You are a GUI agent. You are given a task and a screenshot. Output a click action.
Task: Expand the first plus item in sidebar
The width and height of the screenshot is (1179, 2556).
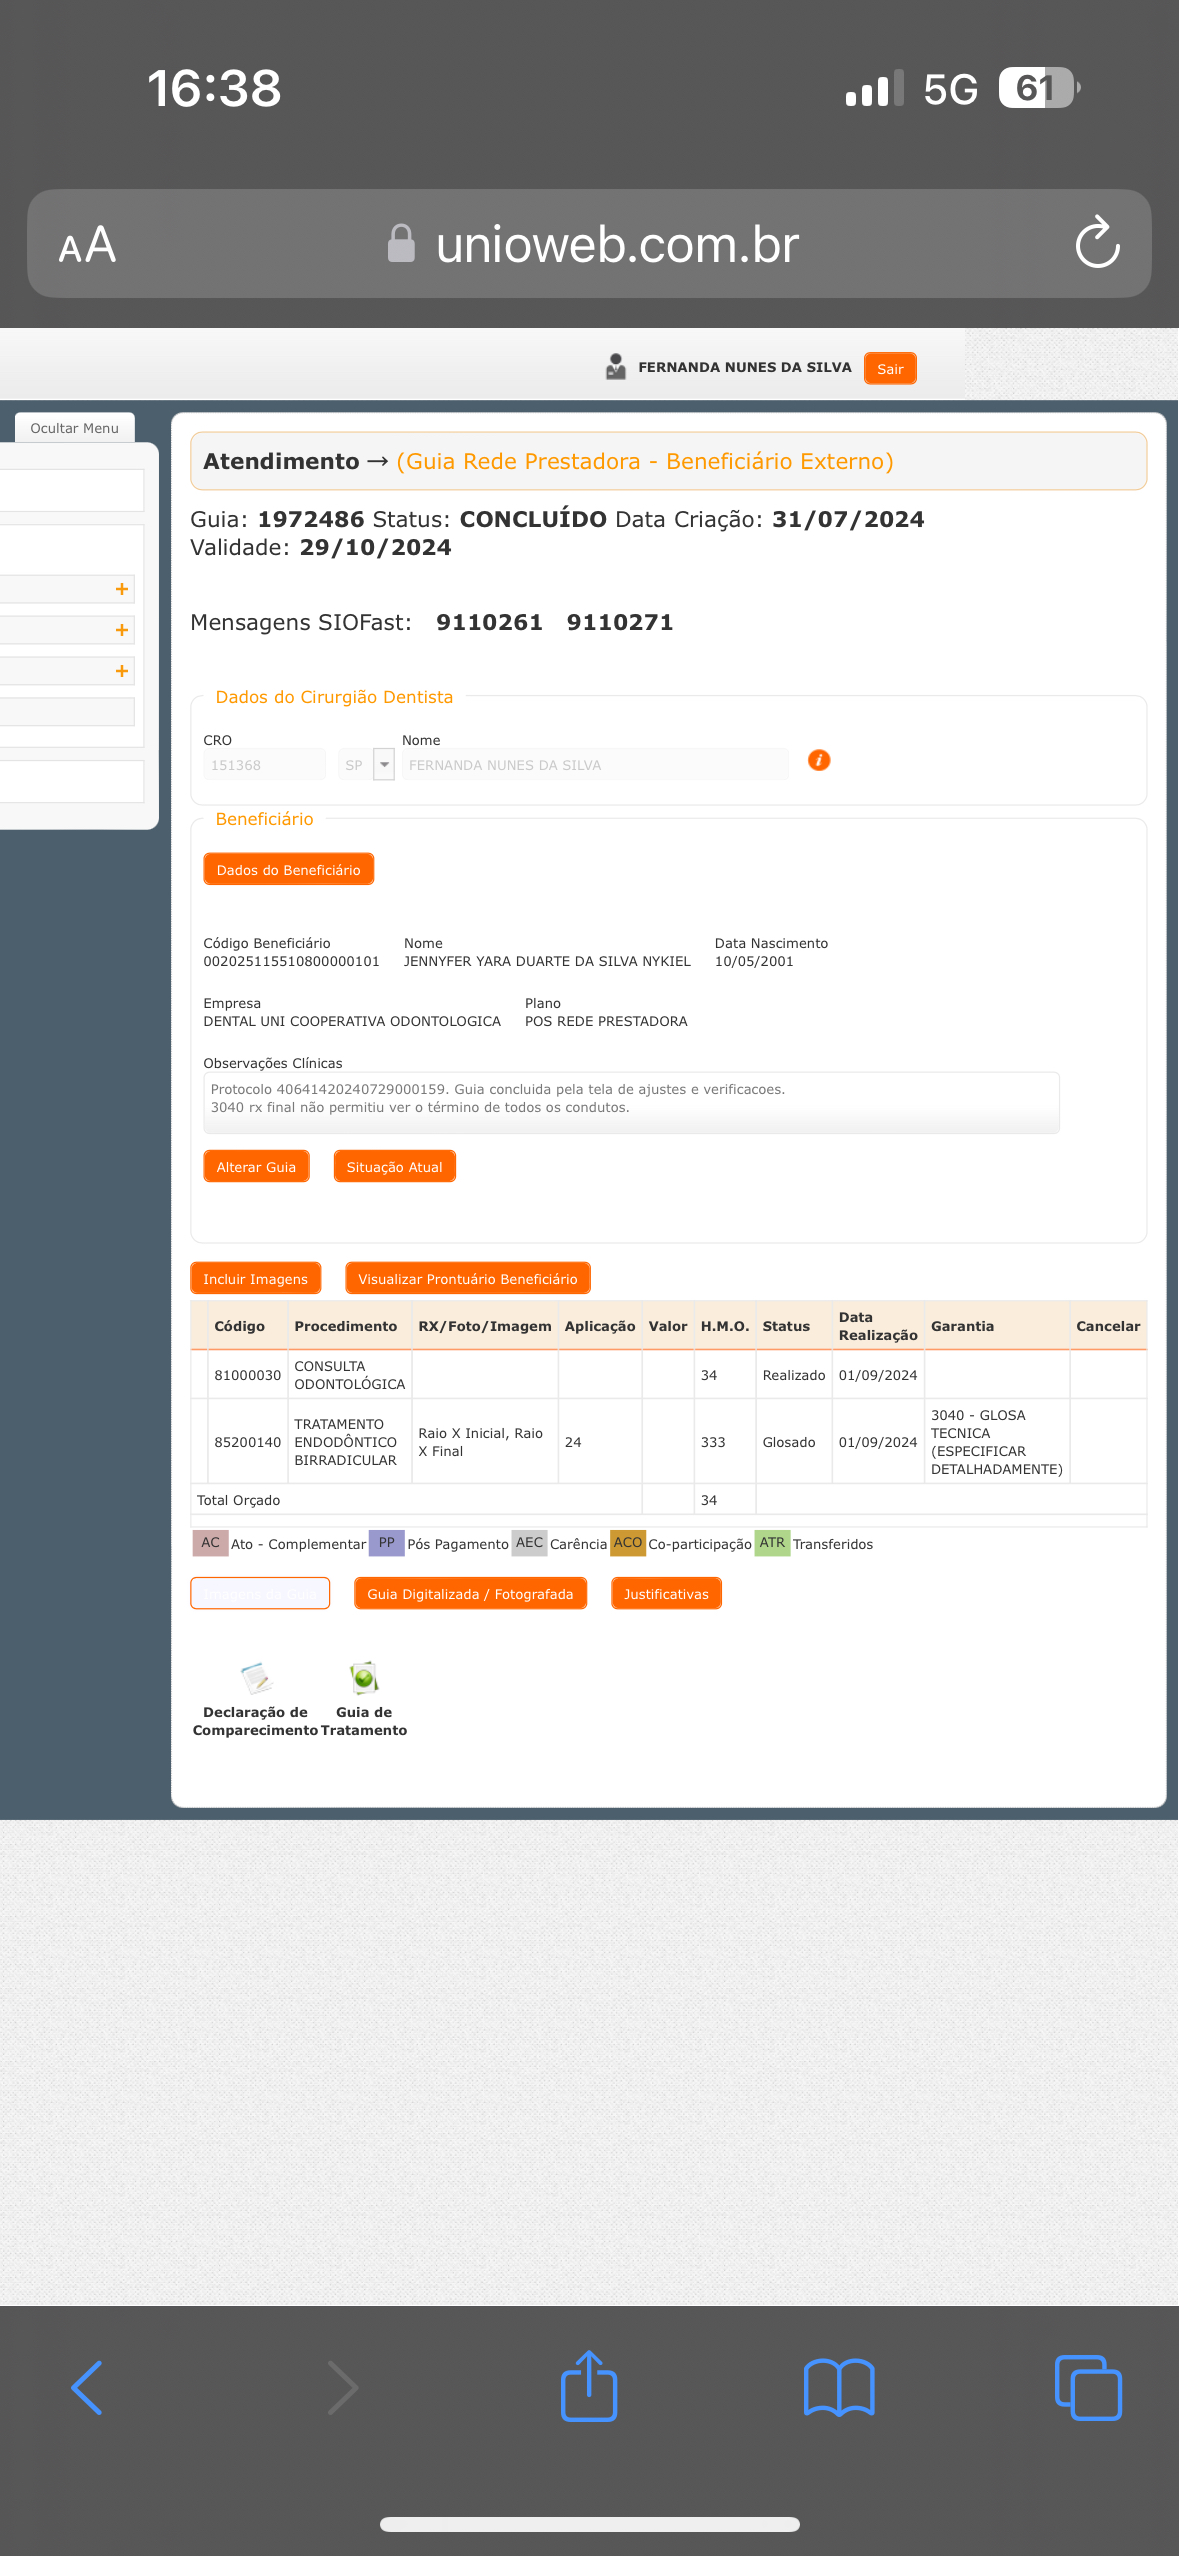point(122,589)
